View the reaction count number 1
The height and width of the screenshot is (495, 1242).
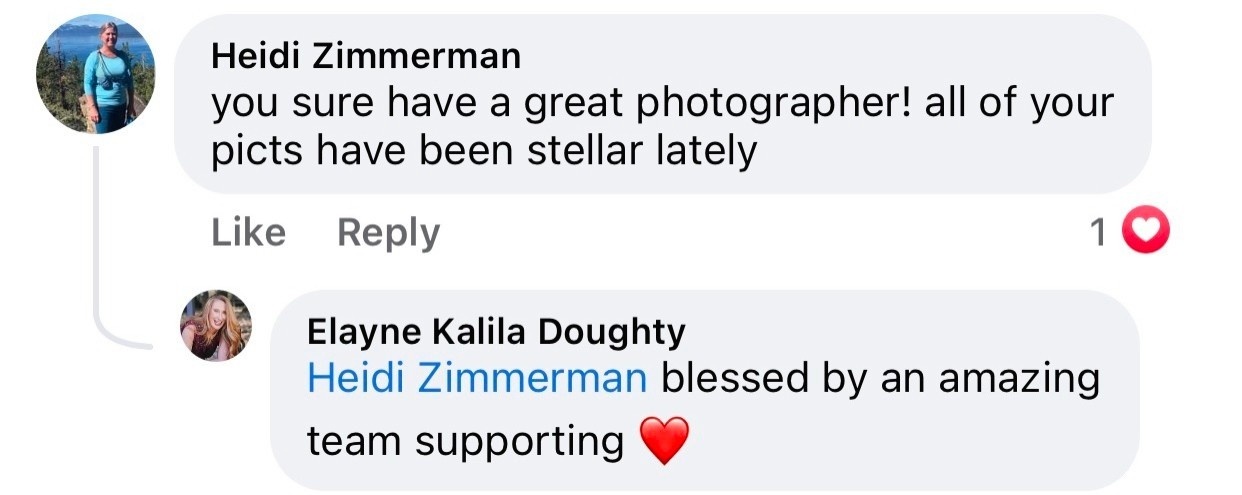coord(1098,233)
